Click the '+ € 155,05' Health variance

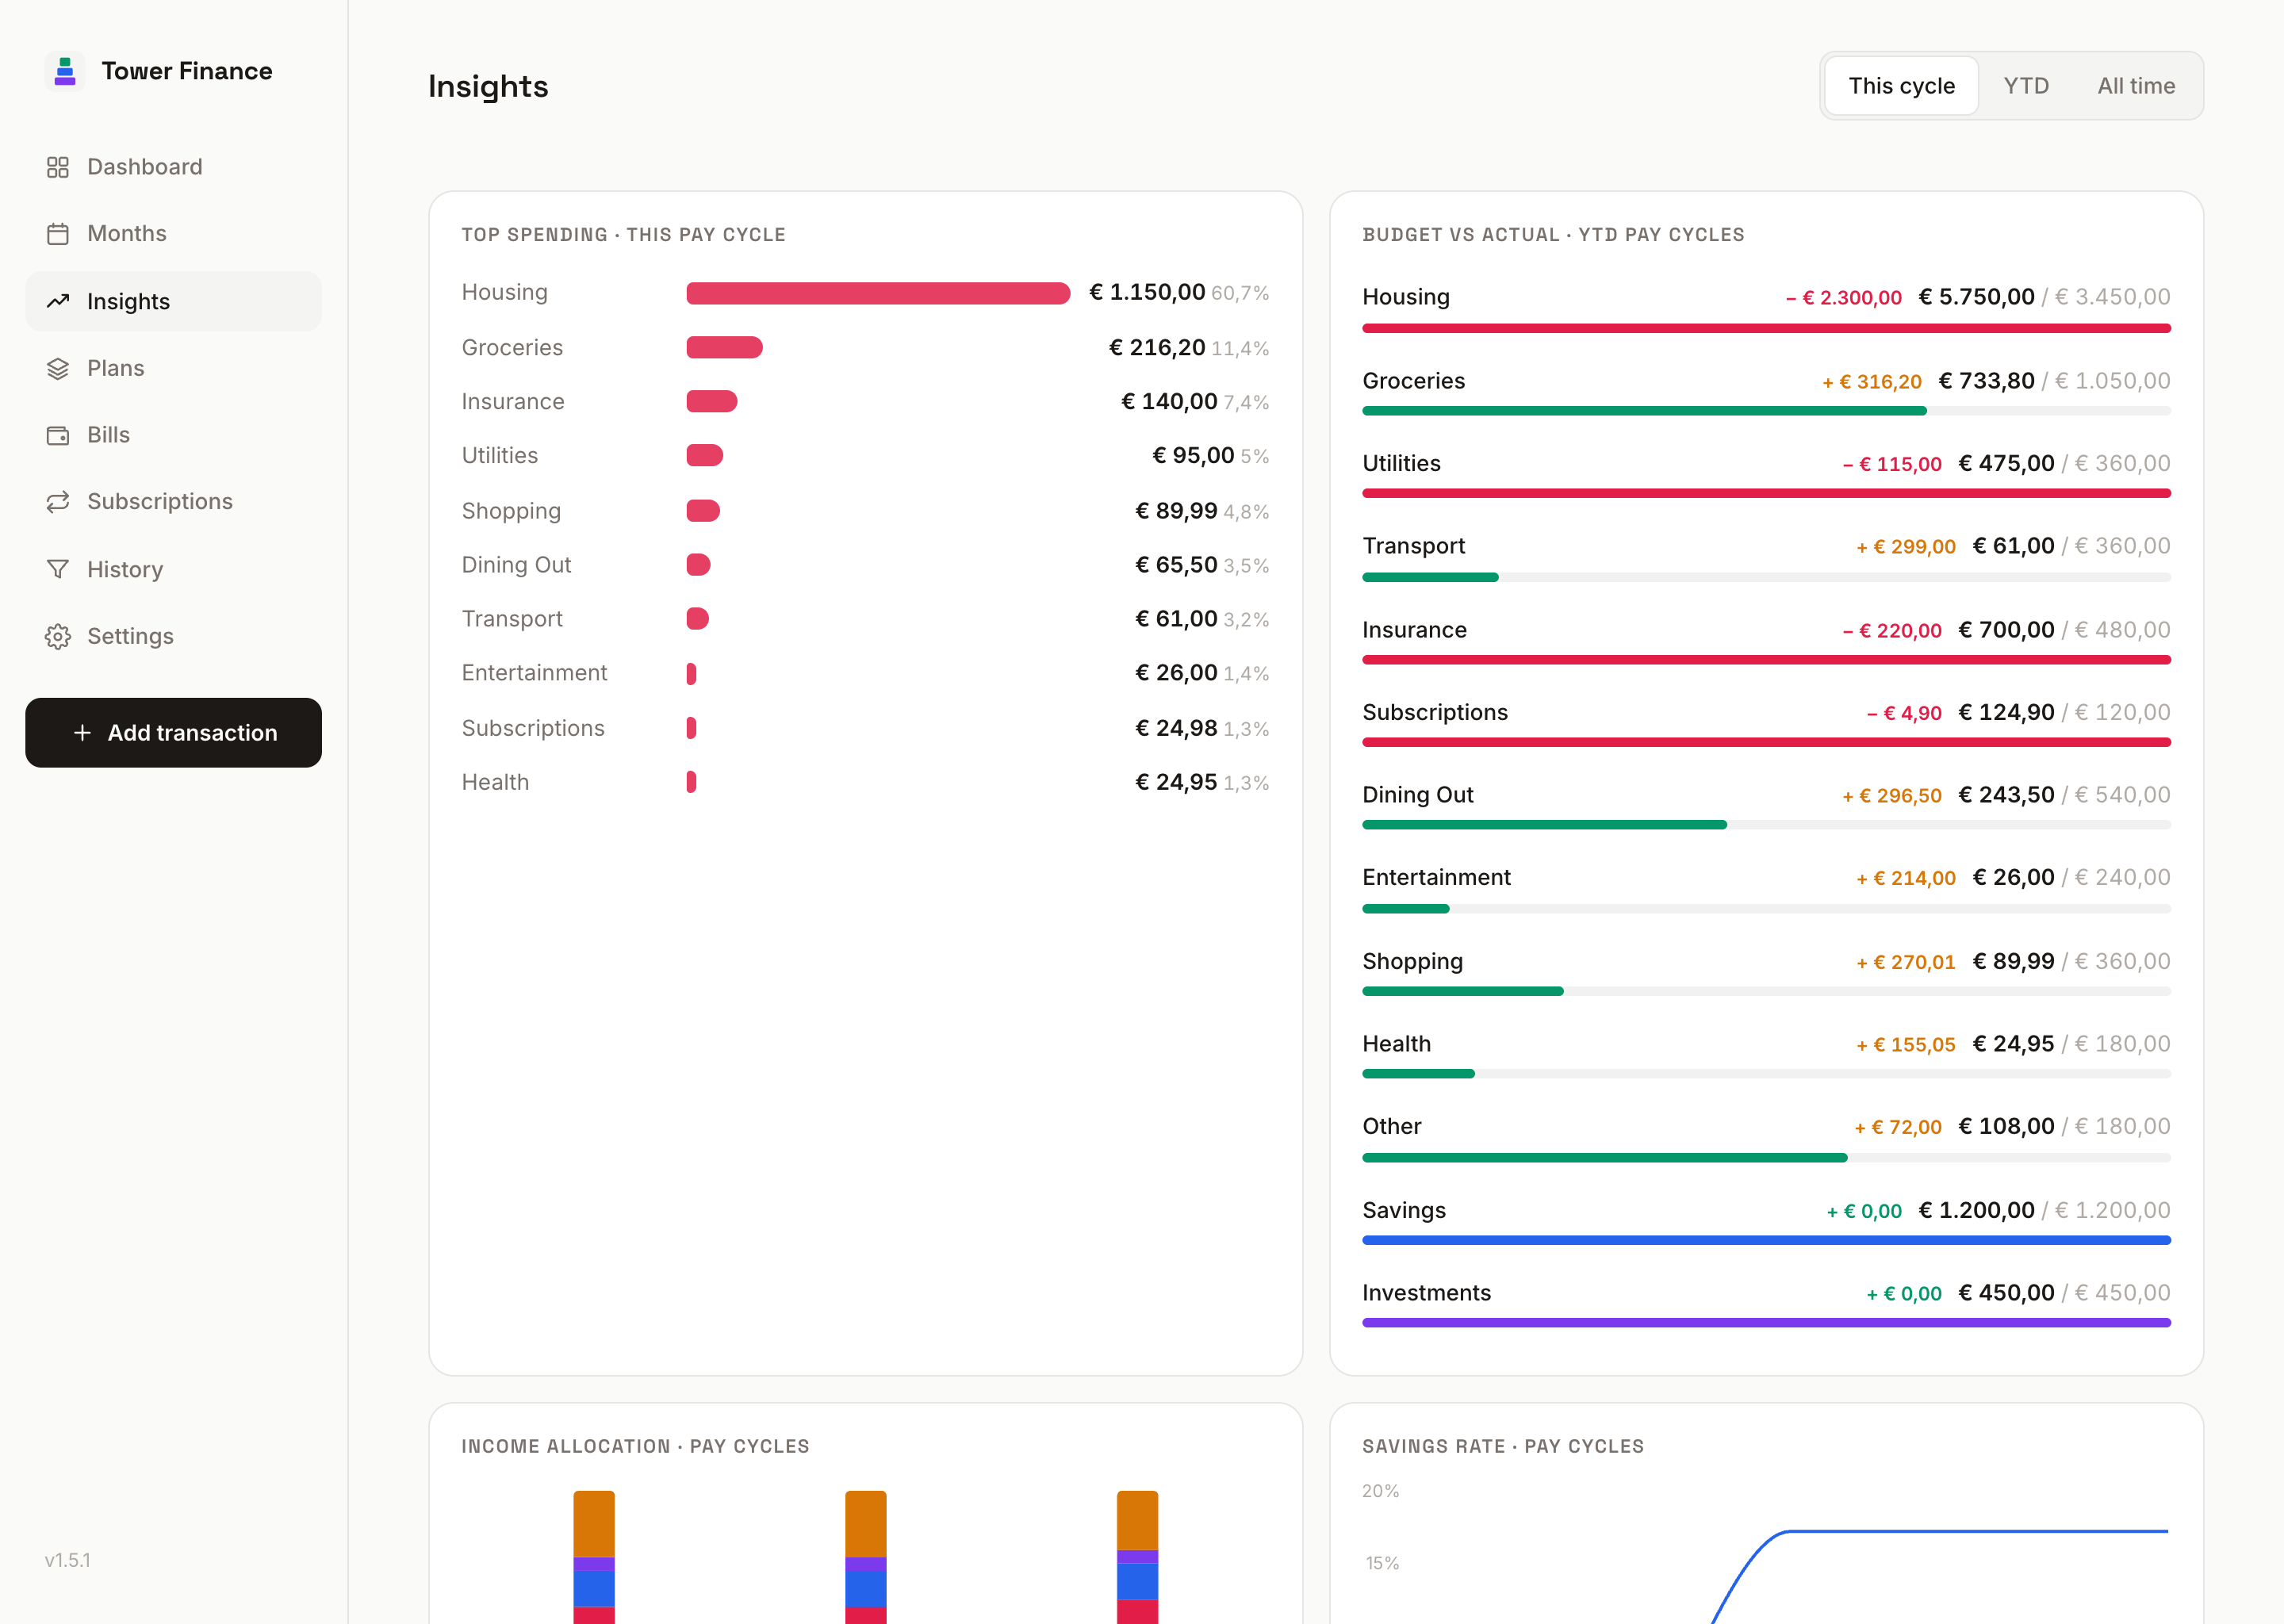tap(1905, 1045)
